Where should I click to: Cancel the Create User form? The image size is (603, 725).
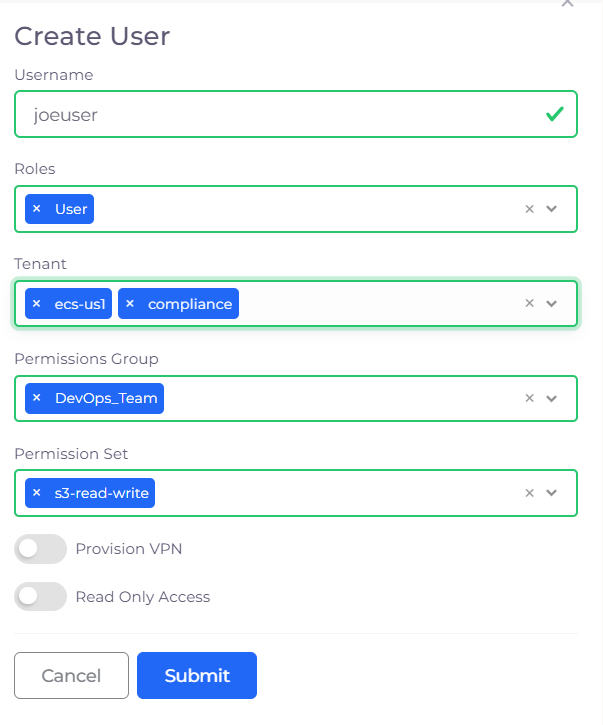point(71,676)
